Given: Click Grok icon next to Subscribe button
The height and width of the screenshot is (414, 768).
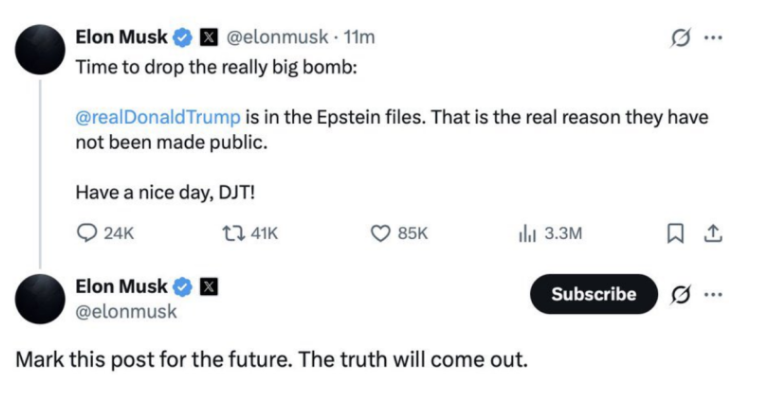Looking at the screenshot, I should [x=680, y=294].
